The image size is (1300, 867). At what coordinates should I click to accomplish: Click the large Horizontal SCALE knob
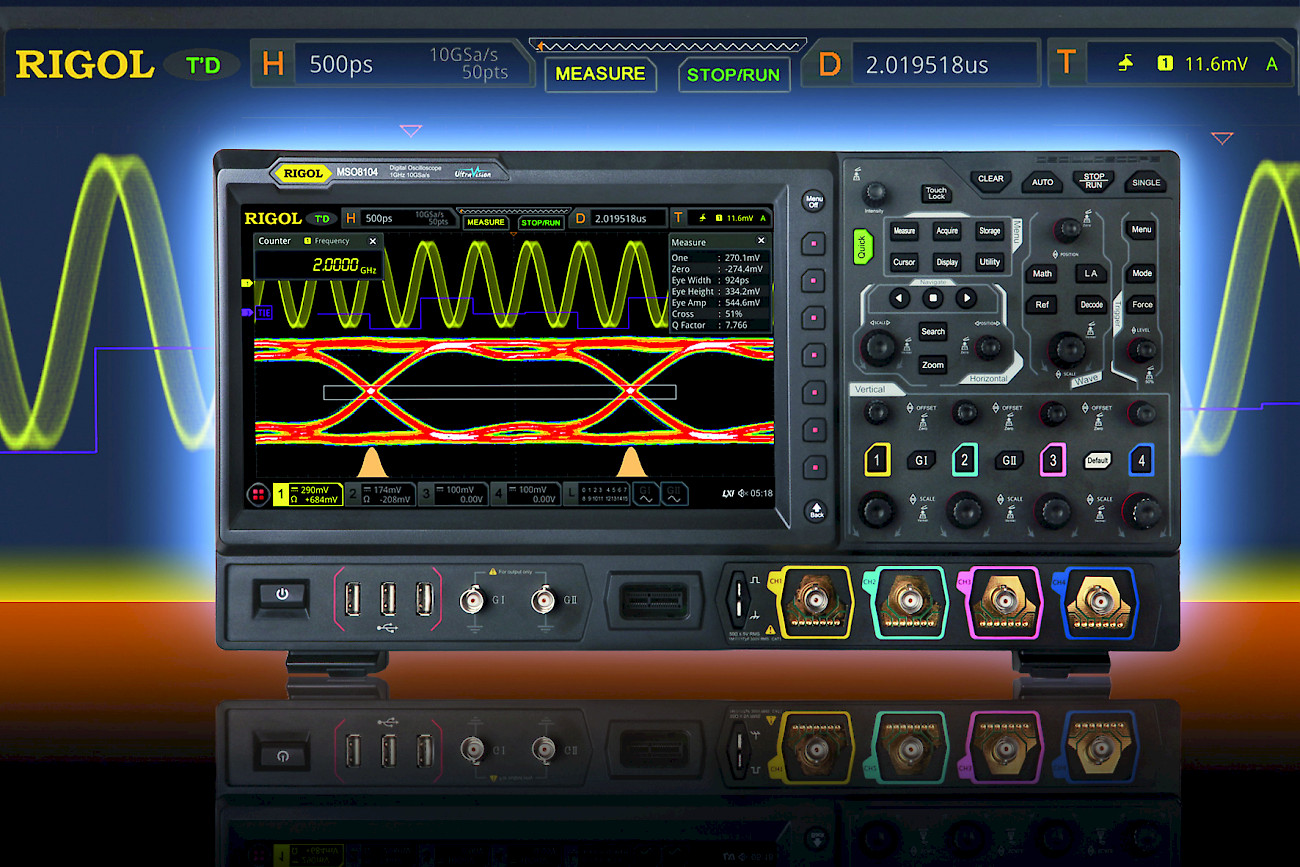879,347
